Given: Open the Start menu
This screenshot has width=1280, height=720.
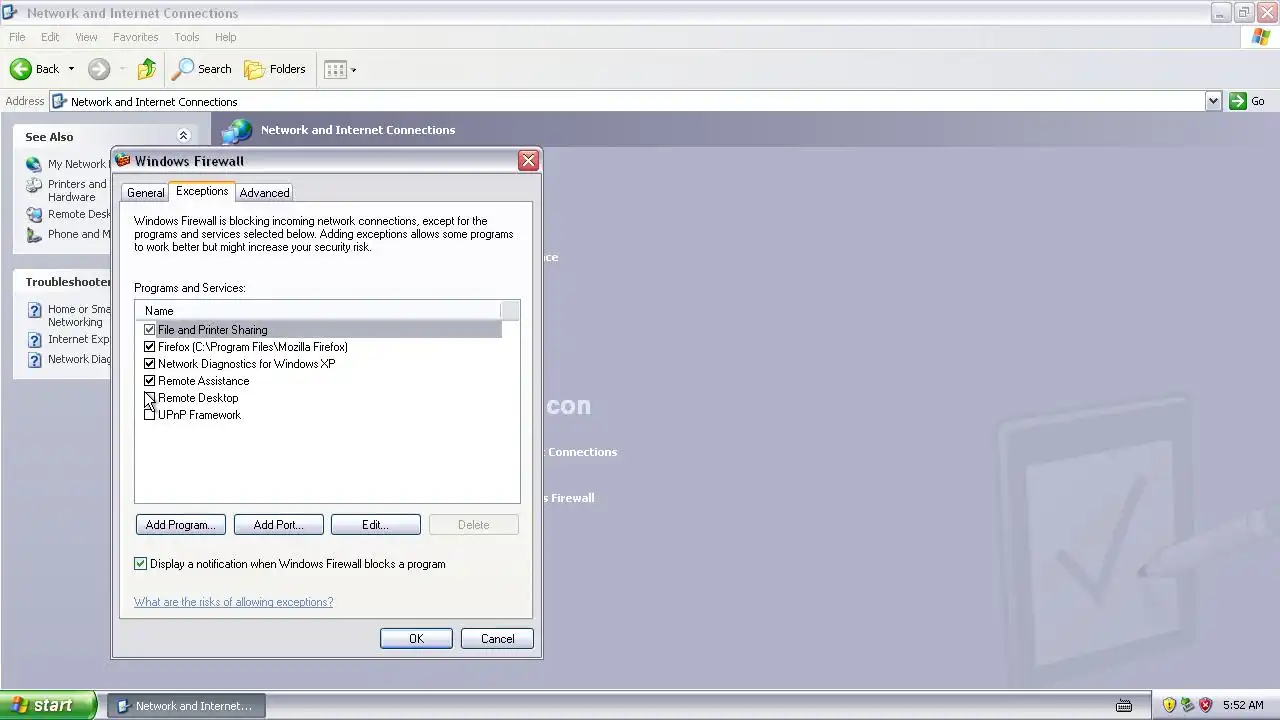Looking at the screenshot, I should pos(48,705).
